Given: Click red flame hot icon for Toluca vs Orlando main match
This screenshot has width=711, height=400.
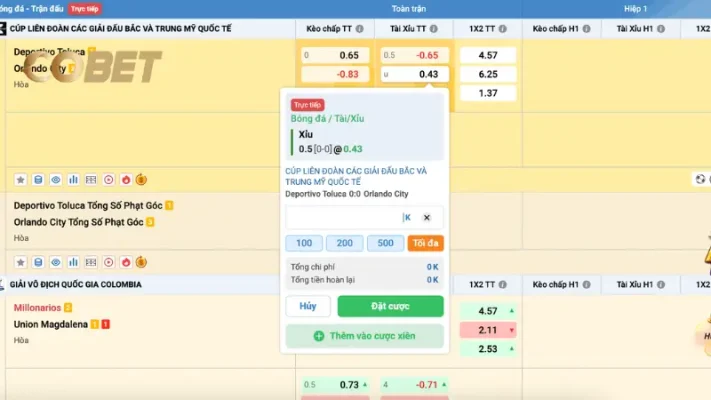Looking at the screenshot, I should 126,180.
